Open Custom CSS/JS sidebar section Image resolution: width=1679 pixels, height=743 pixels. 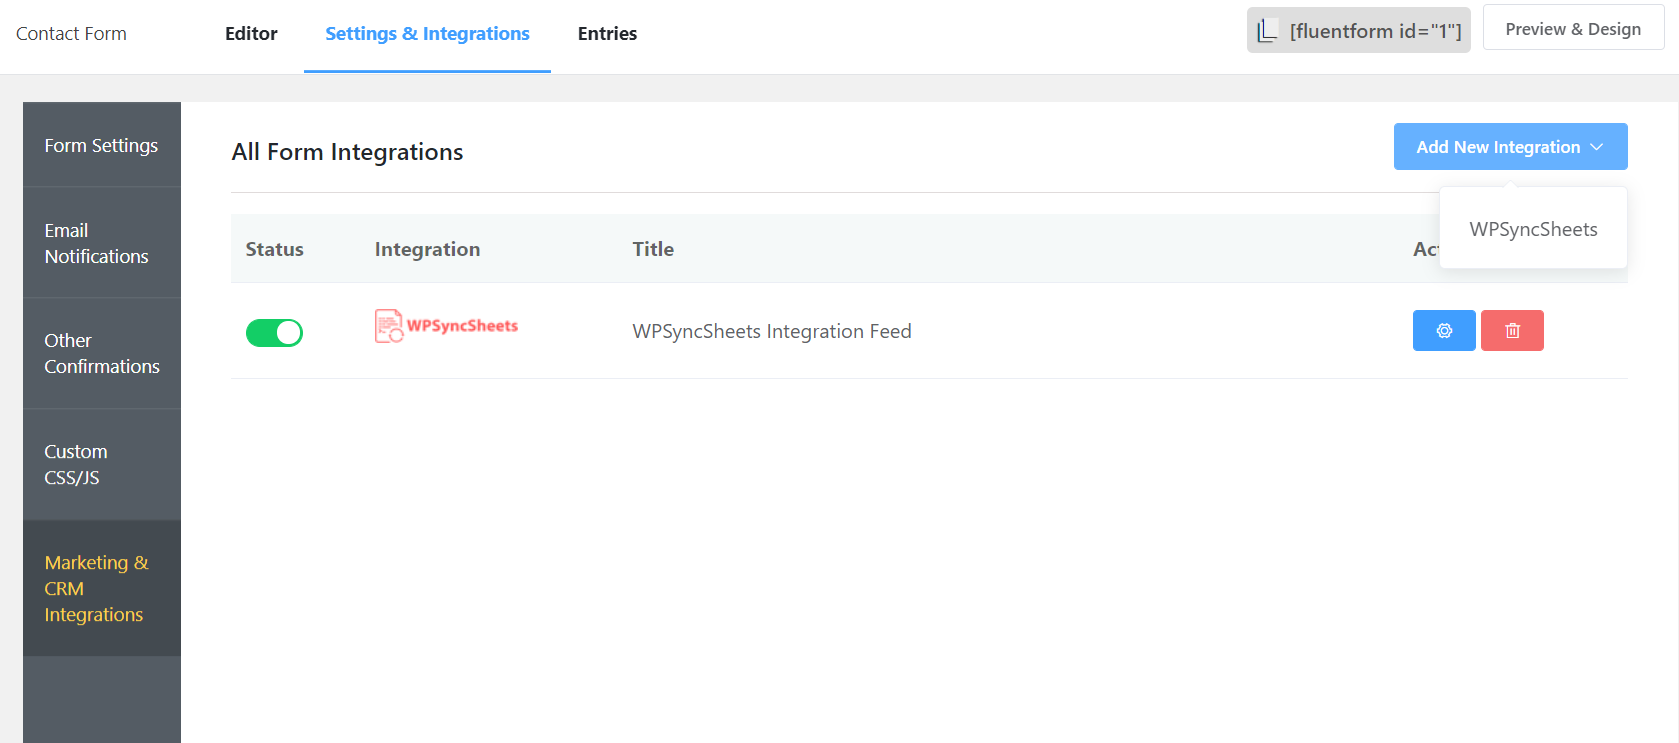(102, 464)
